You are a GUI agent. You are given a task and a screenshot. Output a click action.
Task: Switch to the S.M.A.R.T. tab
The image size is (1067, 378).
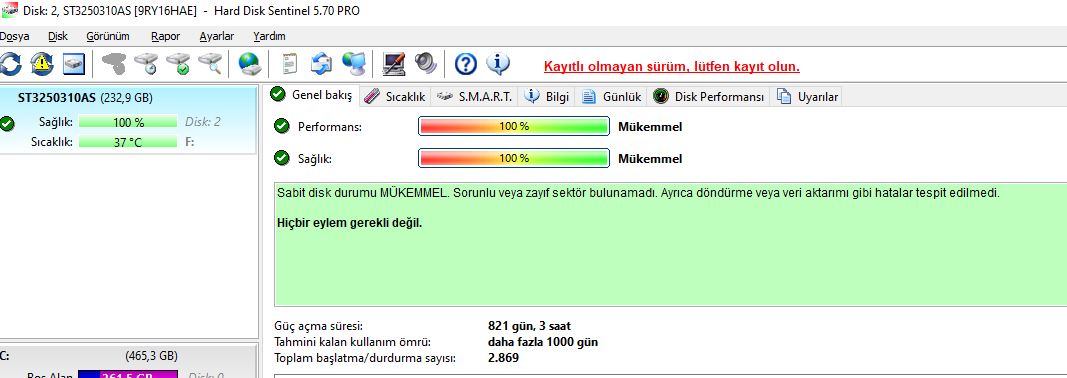tap(475, 97)
